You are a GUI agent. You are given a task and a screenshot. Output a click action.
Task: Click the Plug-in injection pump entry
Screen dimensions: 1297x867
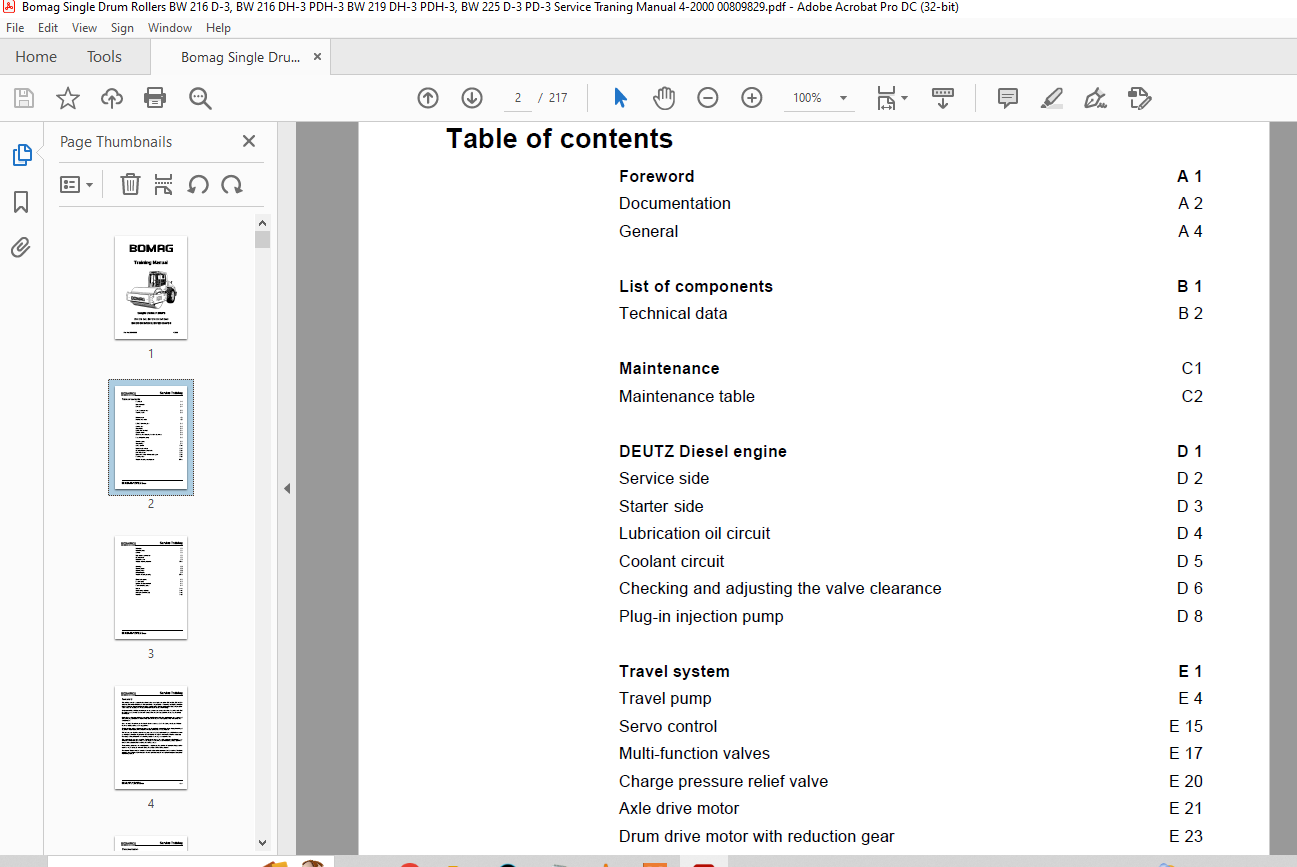701,616
